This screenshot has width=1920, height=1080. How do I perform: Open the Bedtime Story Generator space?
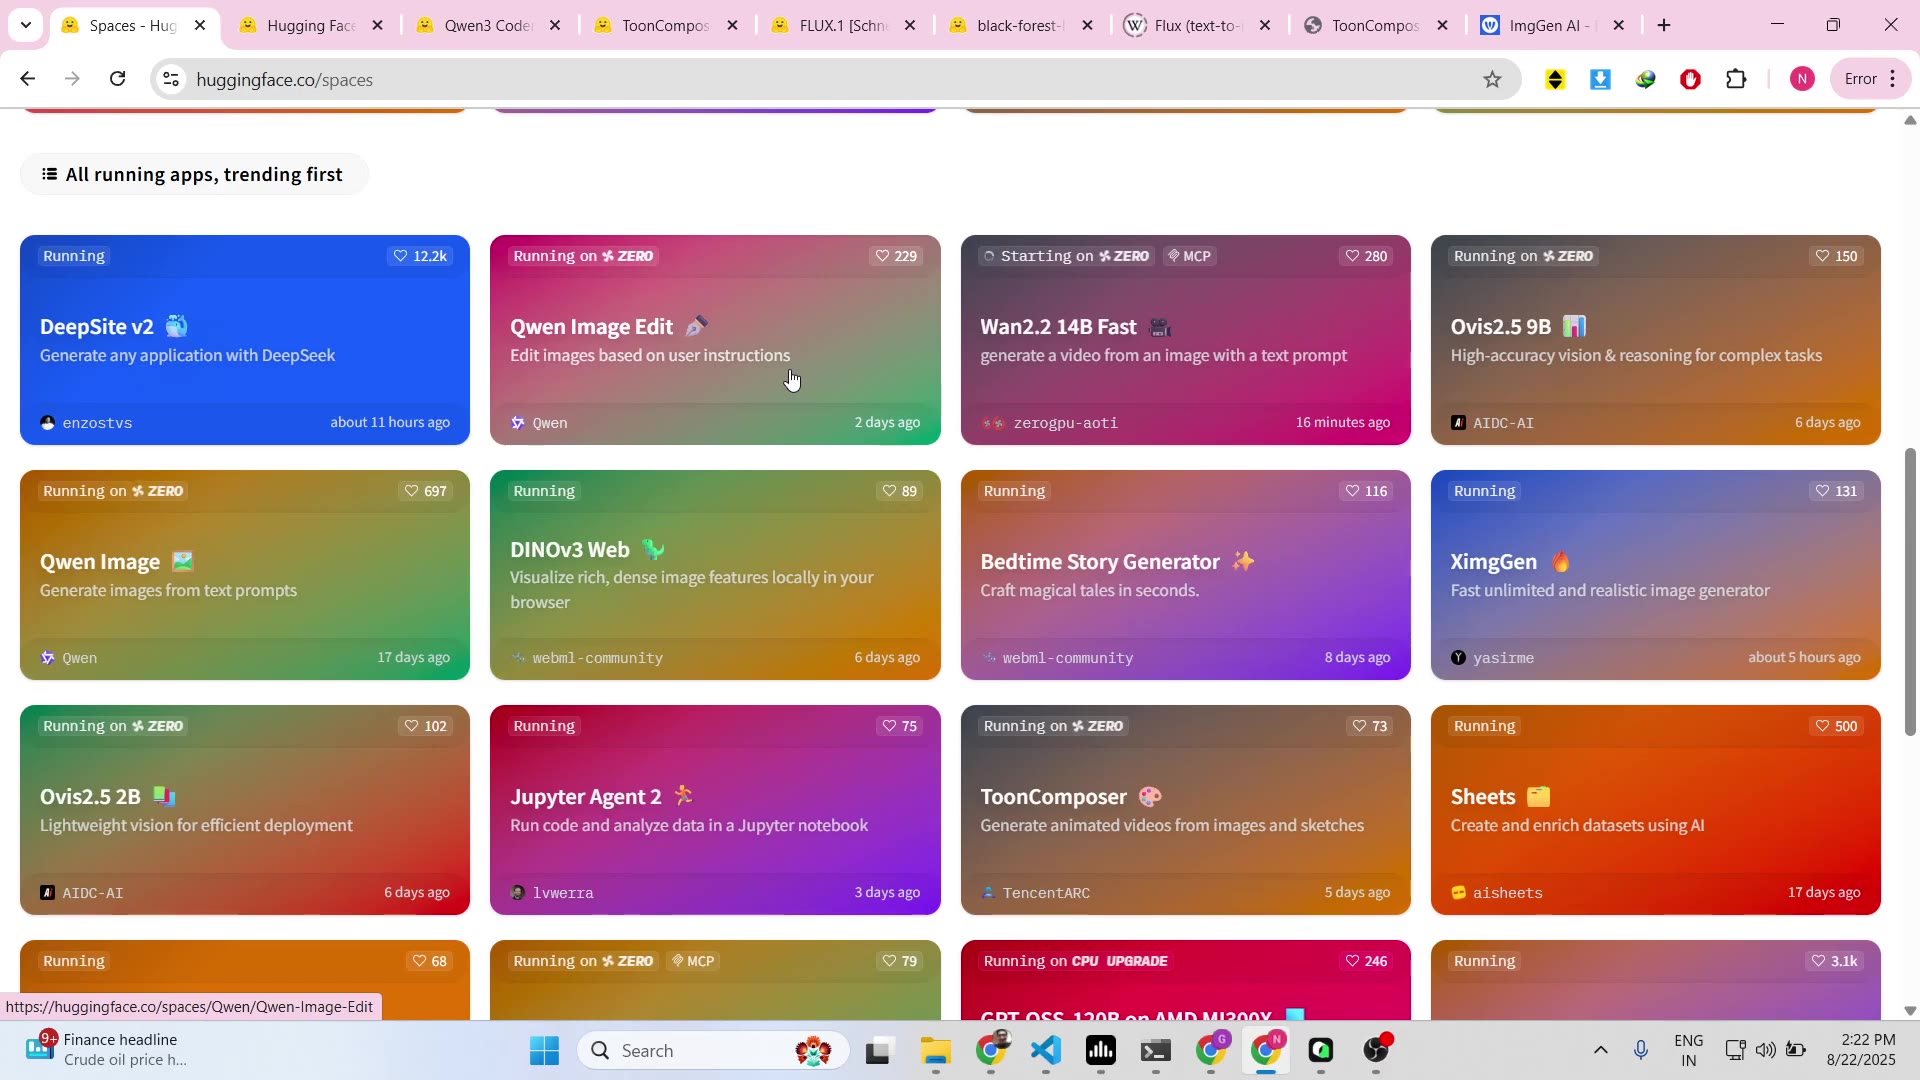tap(1186, 575)
